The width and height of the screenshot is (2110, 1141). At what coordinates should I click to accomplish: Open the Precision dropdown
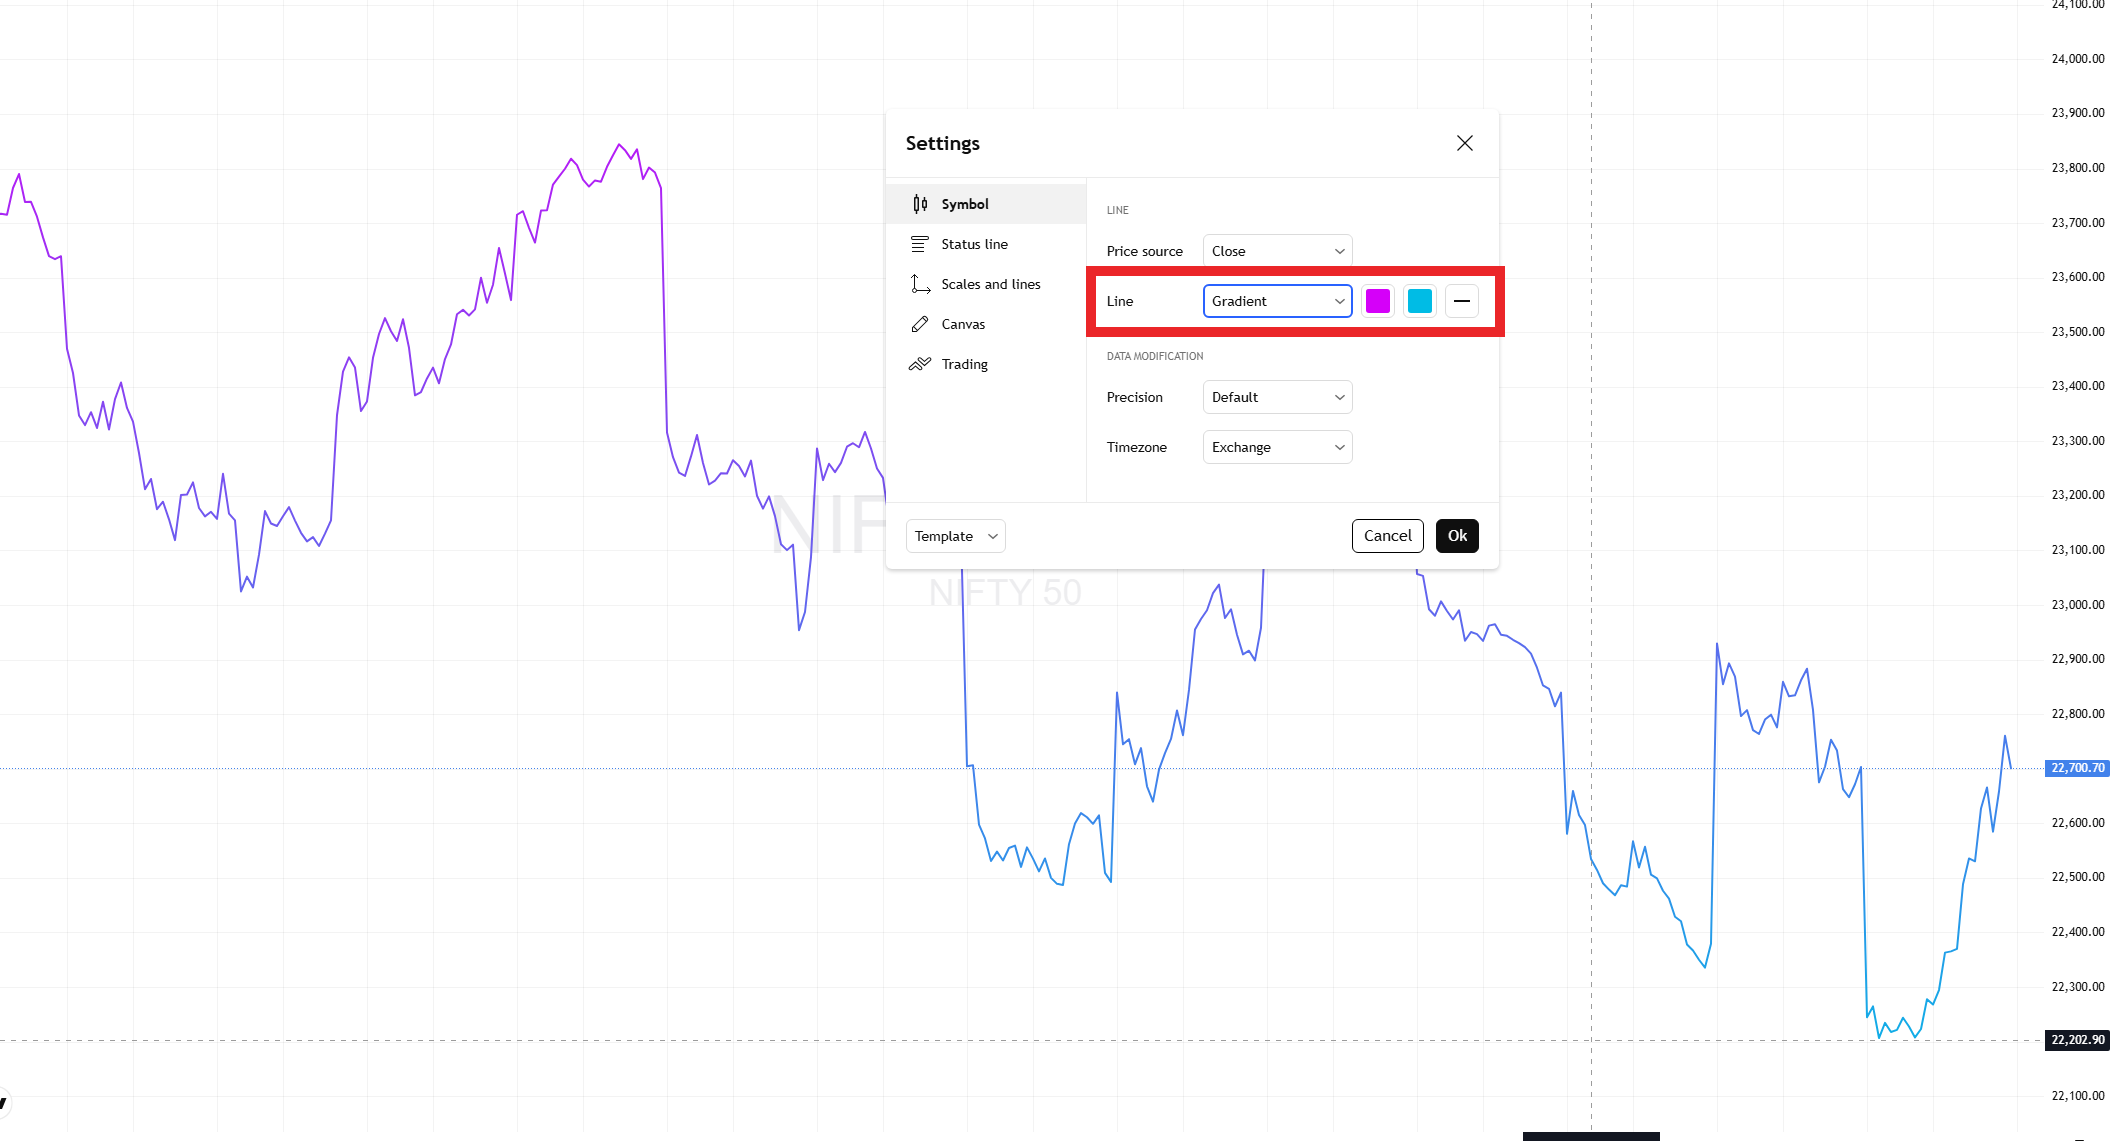click(1277, 397)
